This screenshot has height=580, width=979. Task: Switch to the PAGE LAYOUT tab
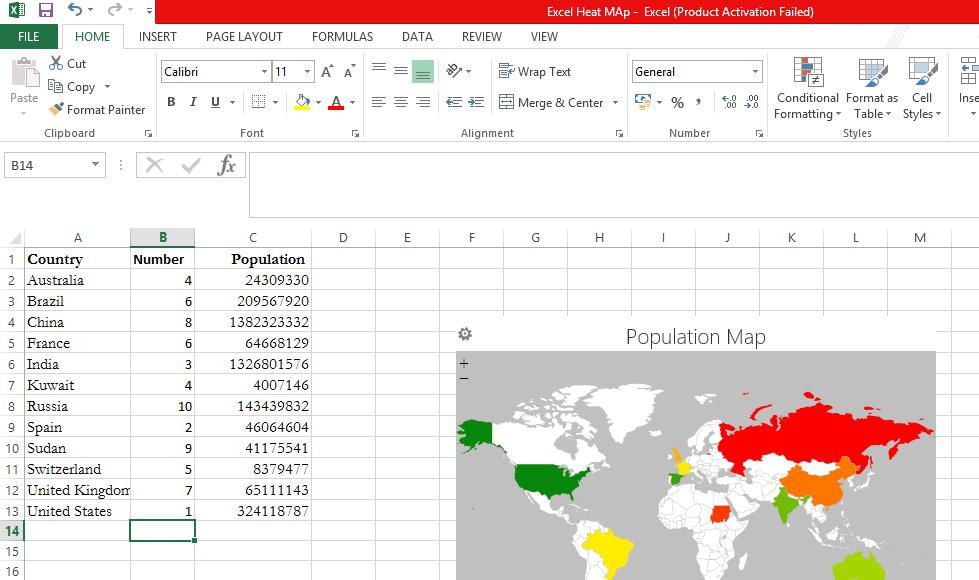tap(244, 37)
